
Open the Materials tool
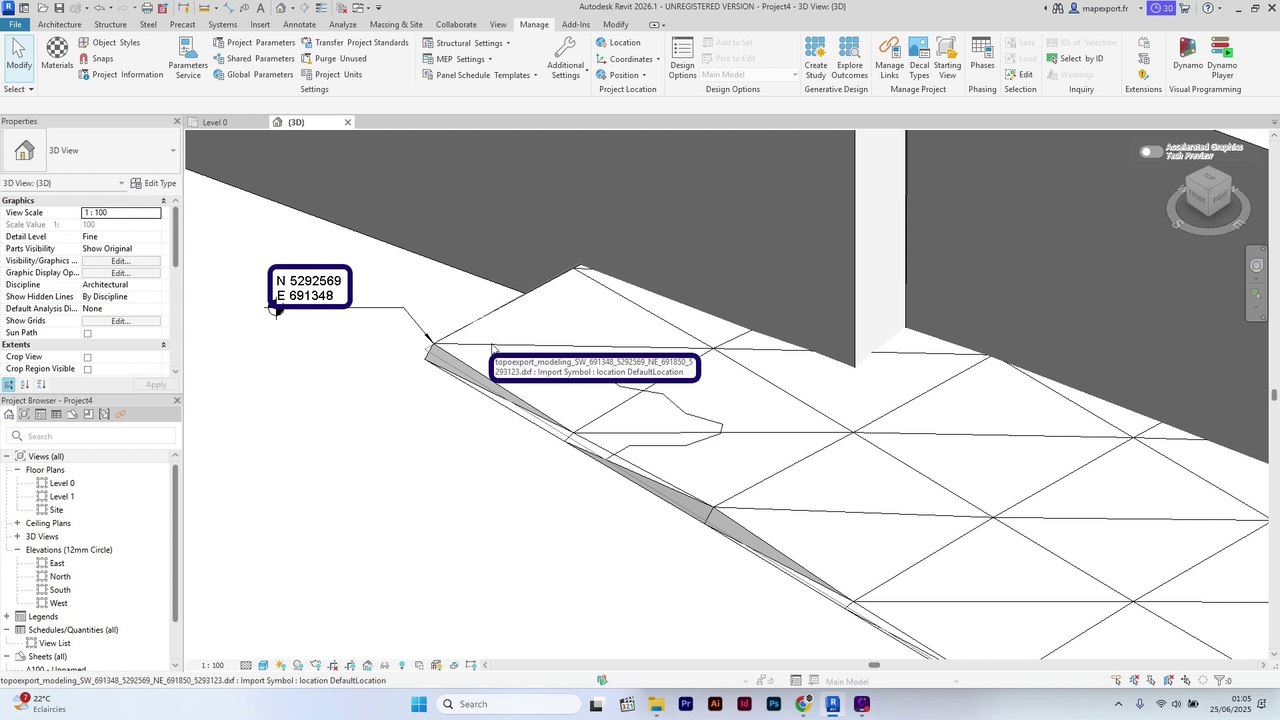57,54
